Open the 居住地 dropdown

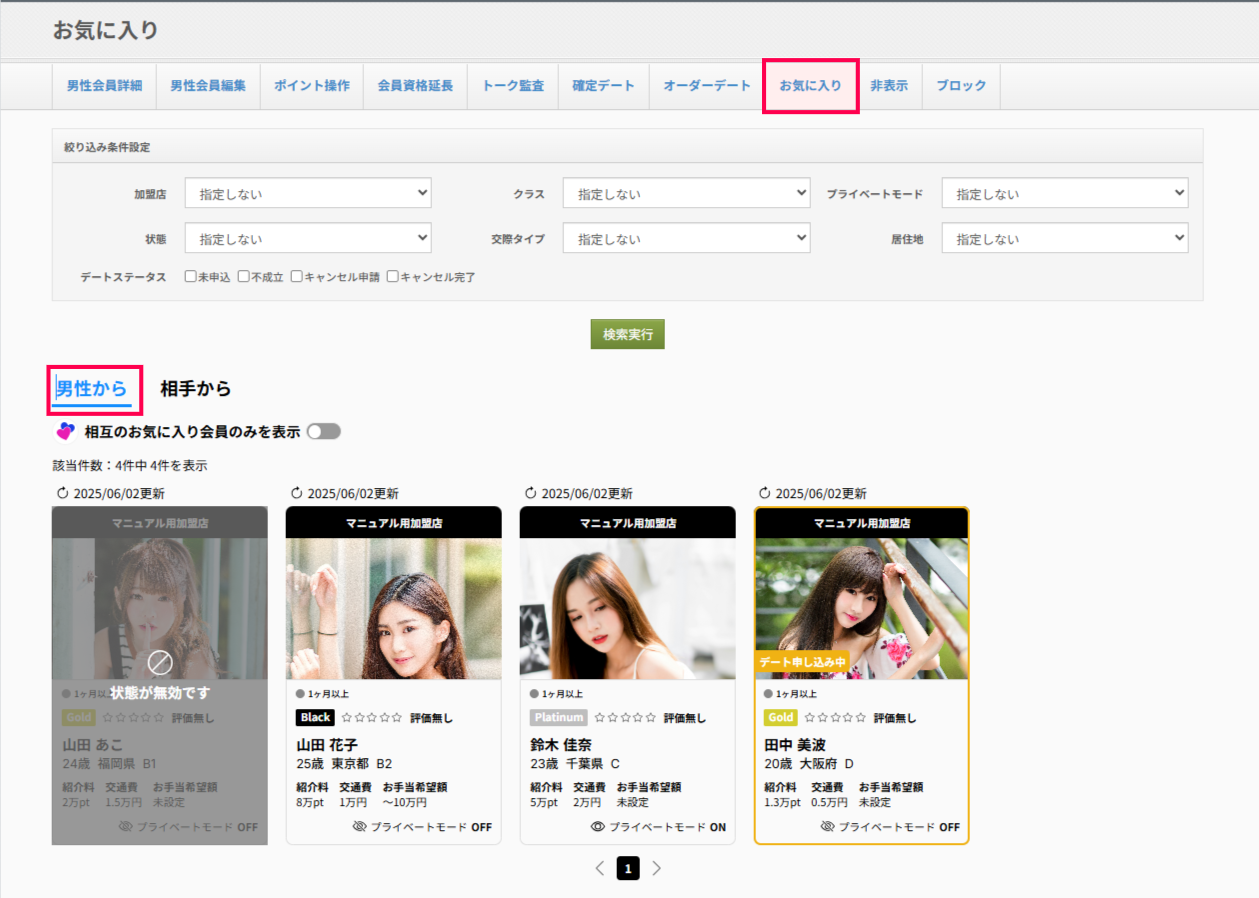pos(1065,238)
